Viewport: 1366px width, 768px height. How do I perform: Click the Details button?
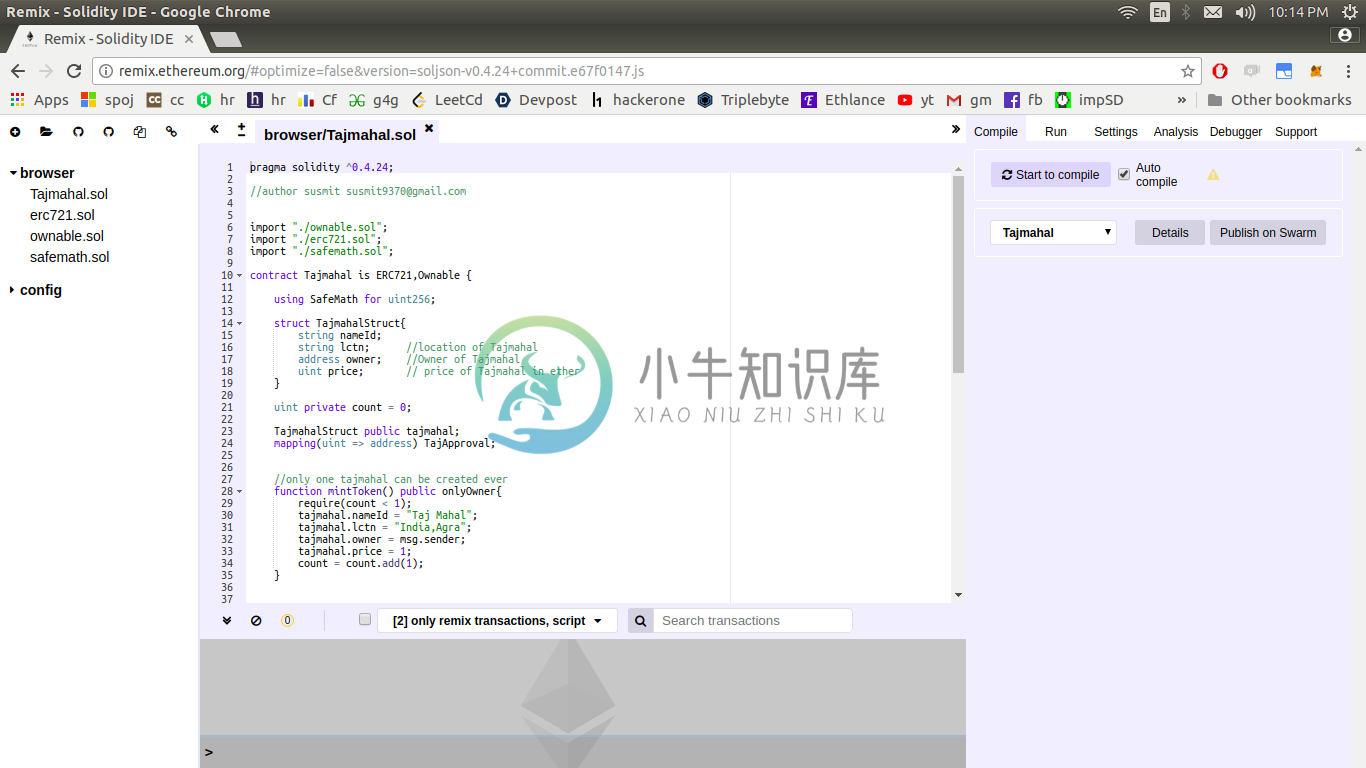click(x=1170, y=232)
